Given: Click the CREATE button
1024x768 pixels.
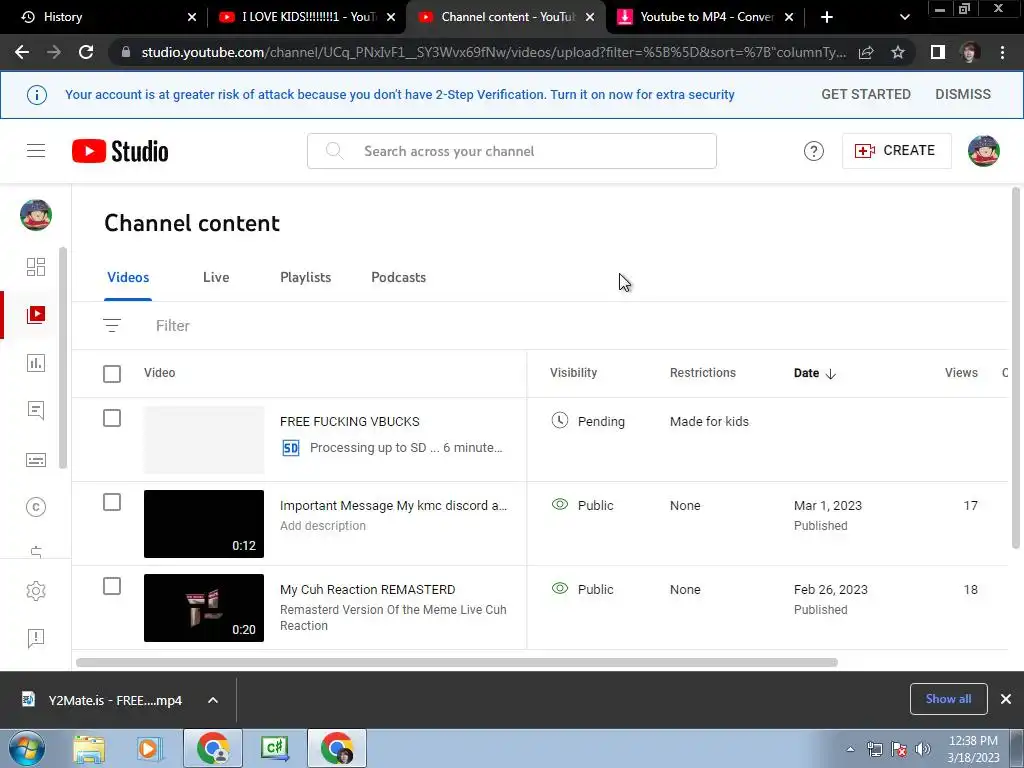Looking at the screenshot, I should tap(896, 151).
